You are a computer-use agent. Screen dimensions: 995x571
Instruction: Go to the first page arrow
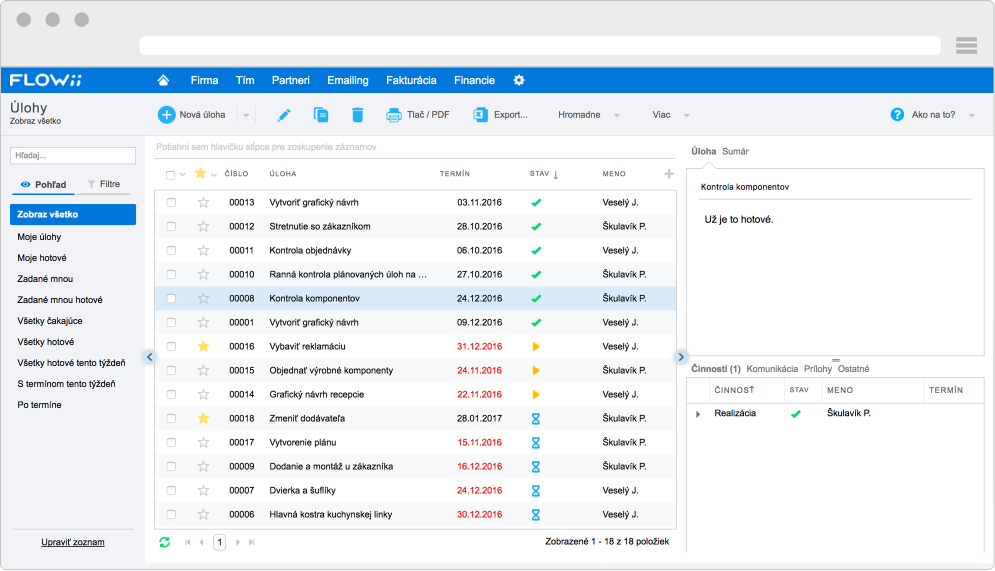pyautogui.click(x=187, y=542)
